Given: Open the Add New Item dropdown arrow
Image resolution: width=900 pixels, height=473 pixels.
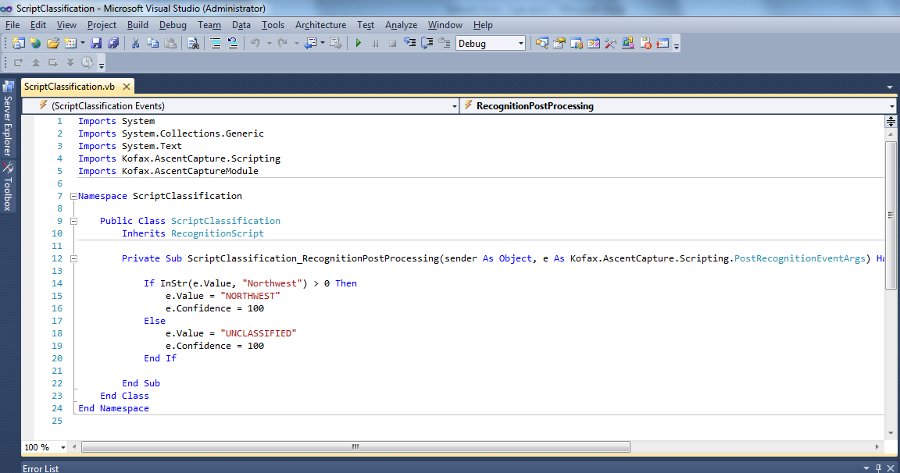Looking at the screenshot, I should pyautogui.click(x=83, y=44).
